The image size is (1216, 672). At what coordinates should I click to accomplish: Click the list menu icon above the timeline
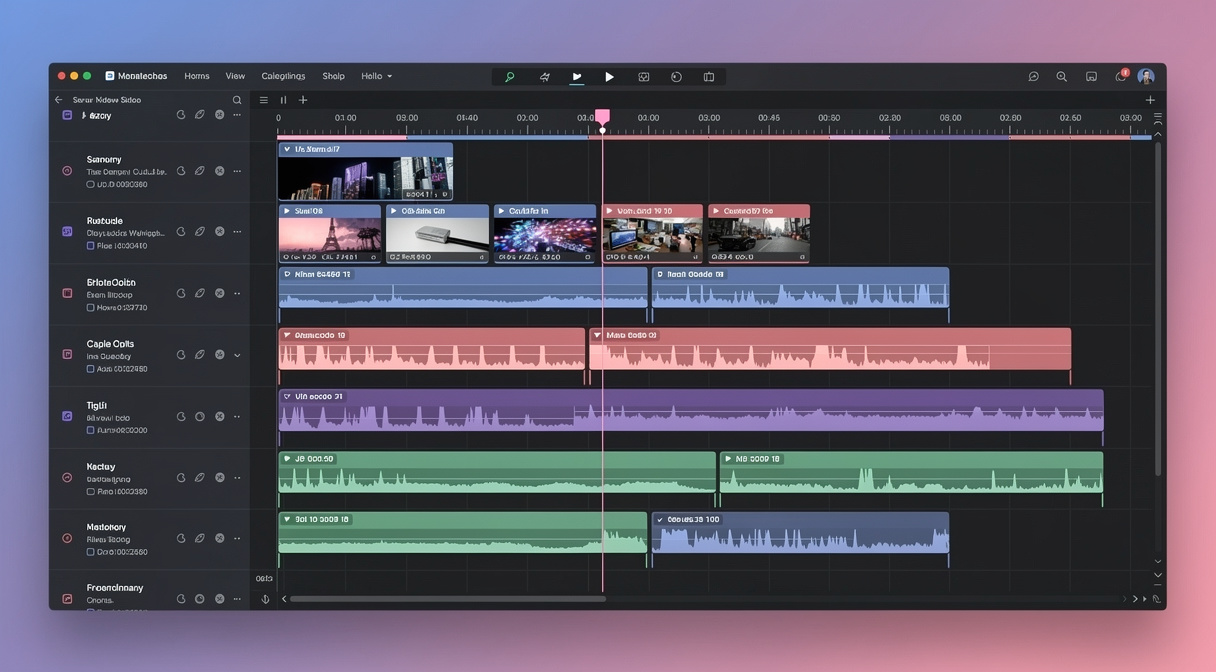(x=264, y=100)
